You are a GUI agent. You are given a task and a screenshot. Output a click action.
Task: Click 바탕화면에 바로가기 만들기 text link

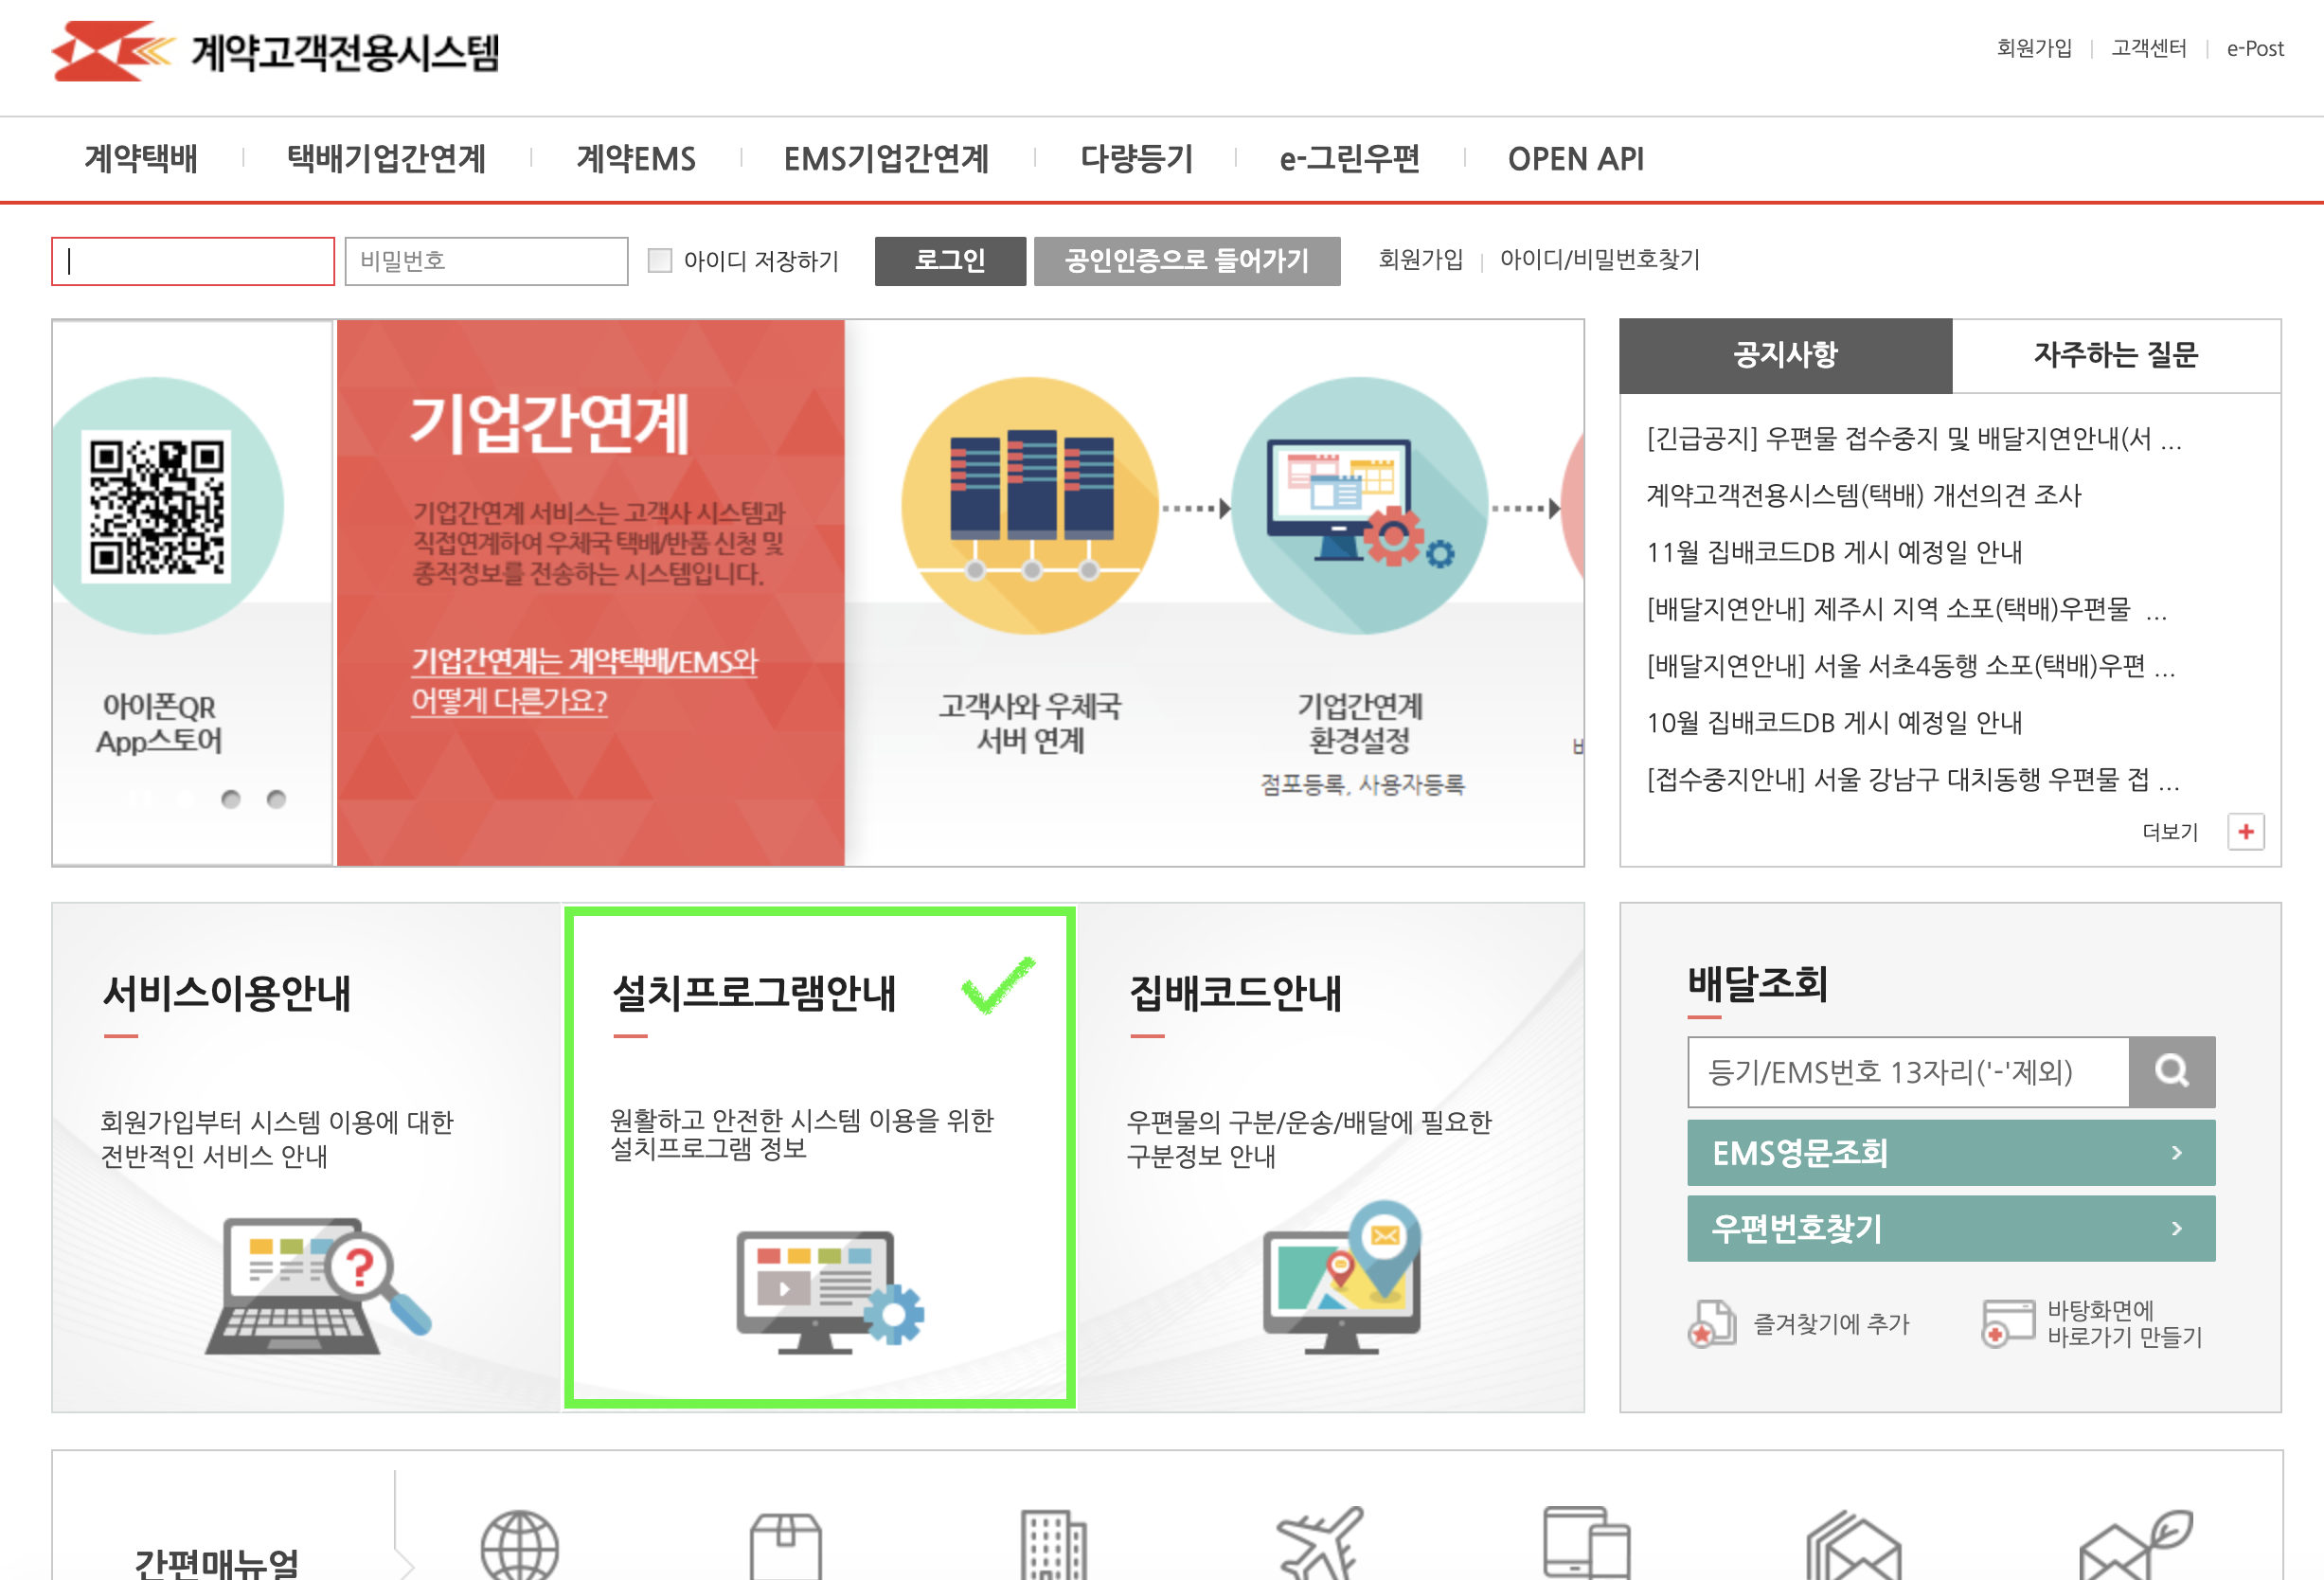[2125, 1323]
